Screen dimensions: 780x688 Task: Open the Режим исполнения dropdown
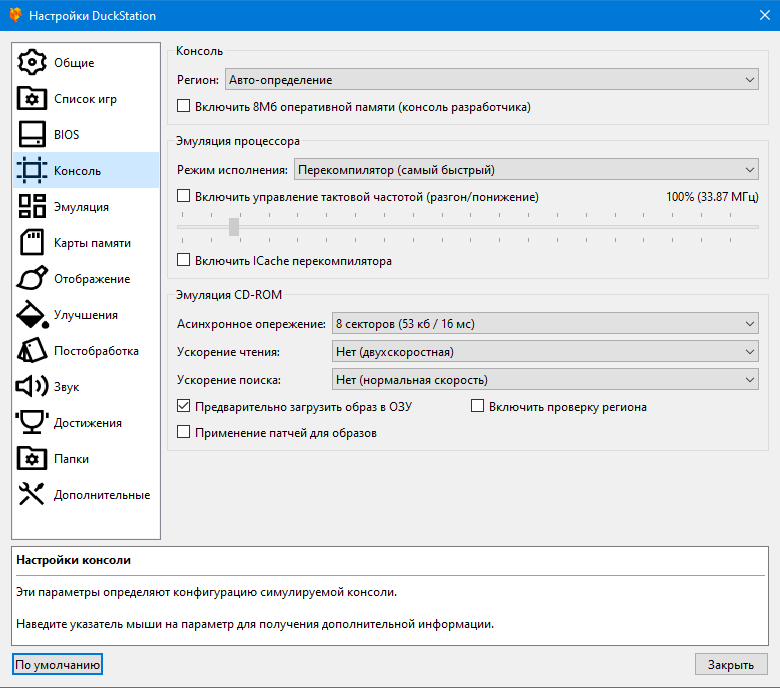[x=526, y=170]
